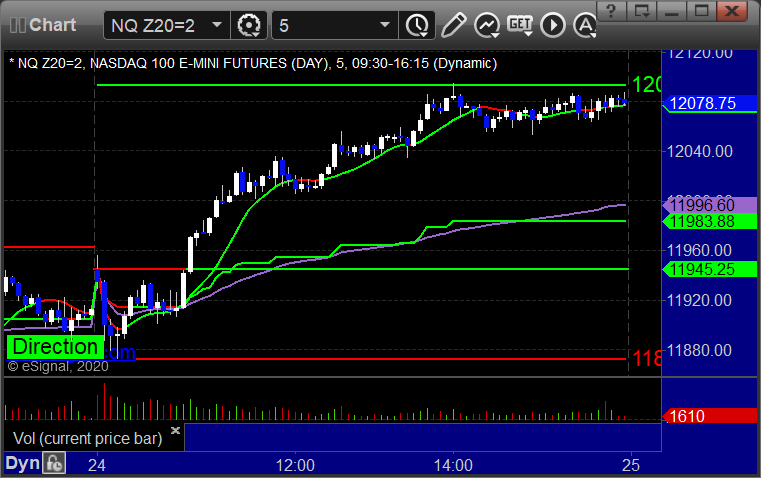Image resolution: width=761 pixels, height=478 pixels.
Task: Start bar replay with the play icon
Action: [553, 25]
